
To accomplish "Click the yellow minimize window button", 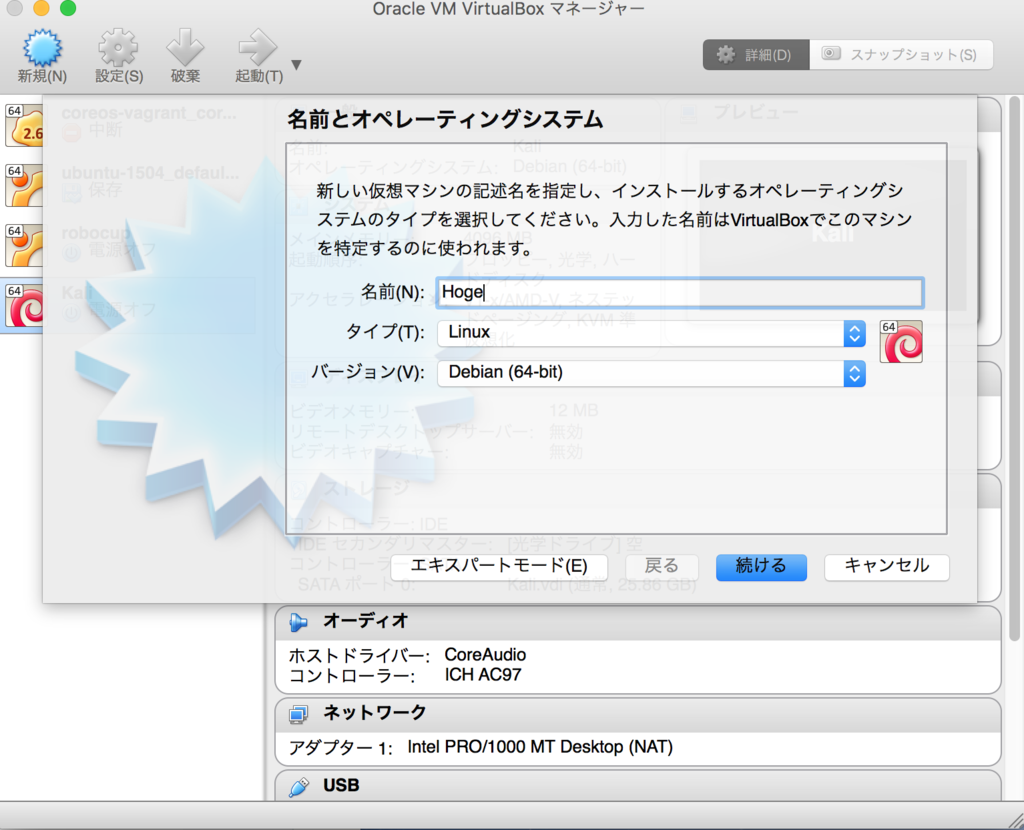I will point(41,8).
